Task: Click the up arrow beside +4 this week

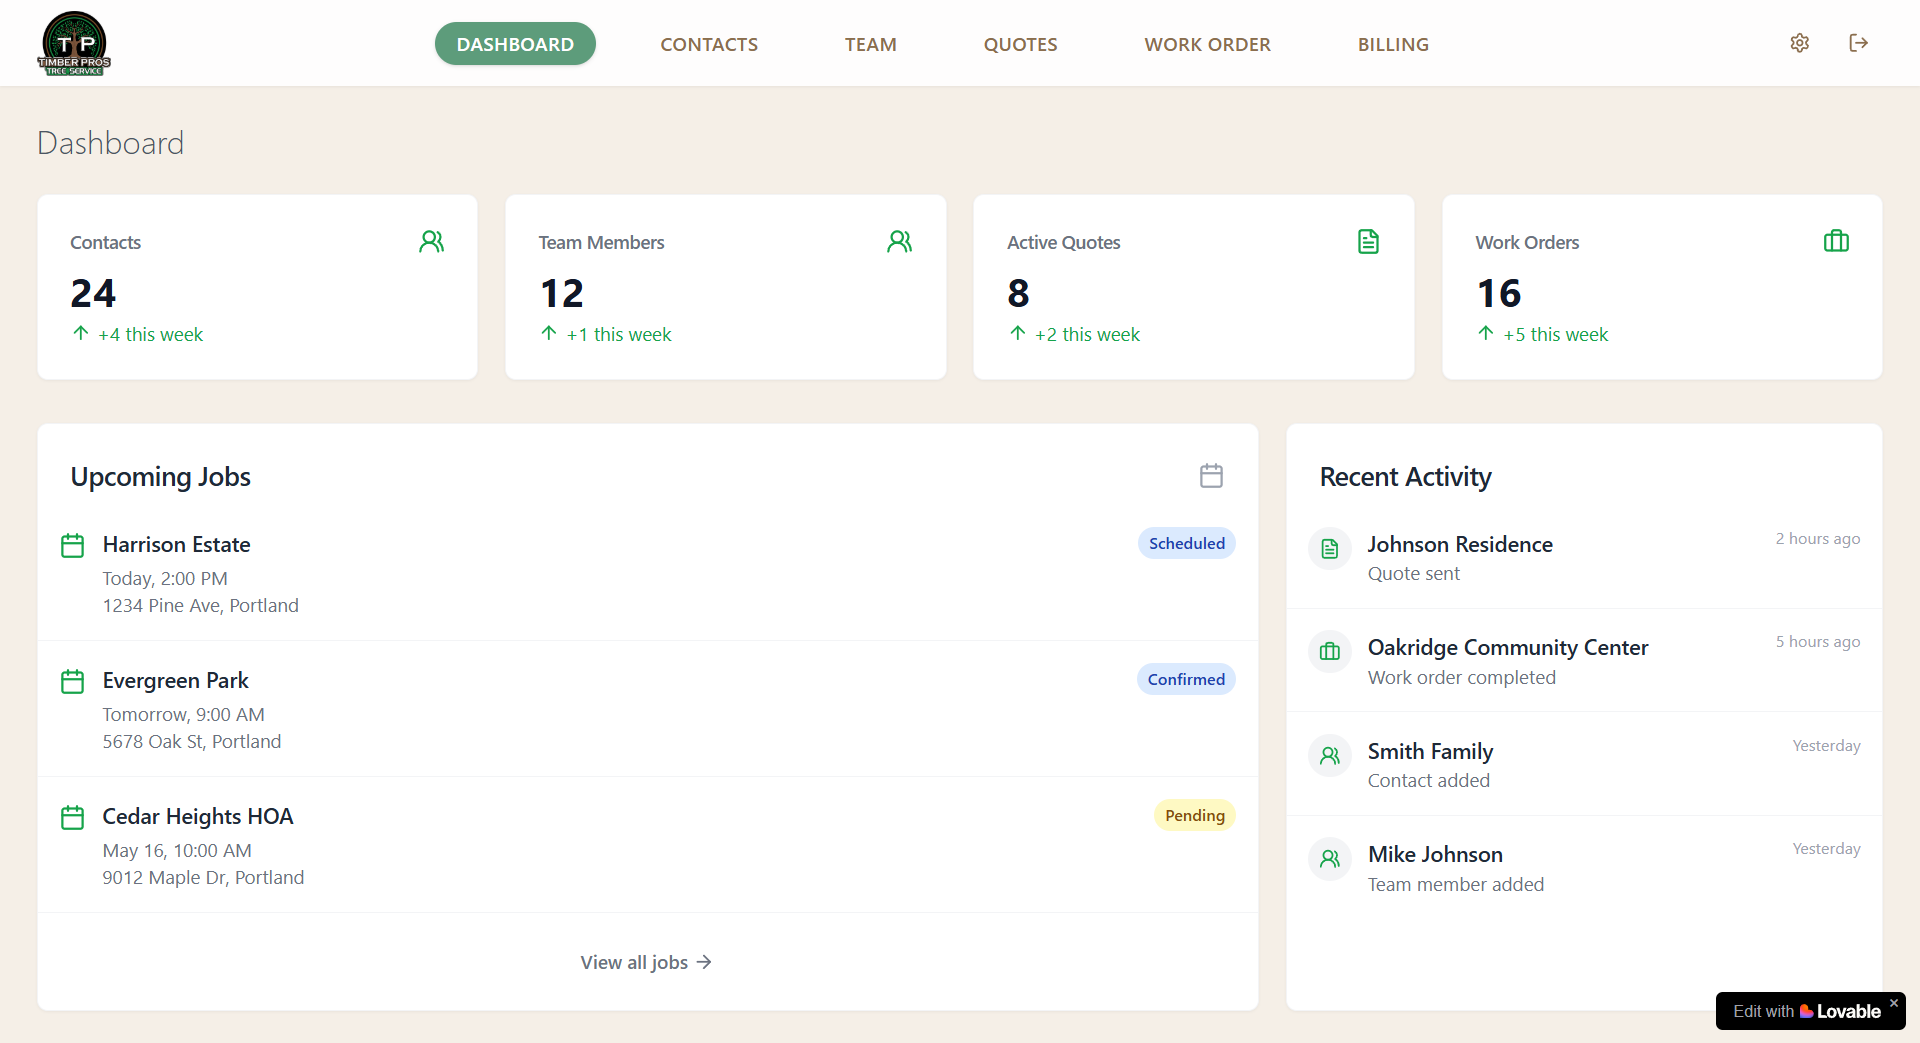Action: click(81, 333)
